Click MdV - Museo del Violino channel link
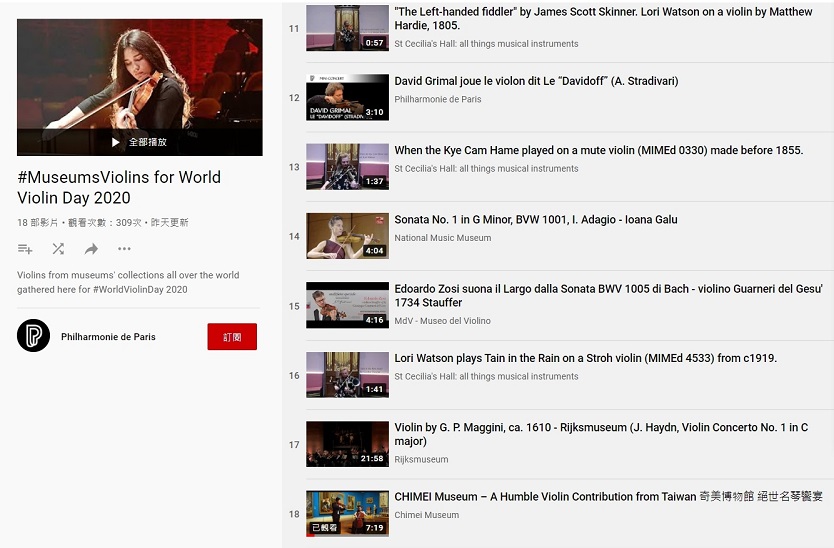The height and width of the screenshot is (548, 834). coord(443,321)
